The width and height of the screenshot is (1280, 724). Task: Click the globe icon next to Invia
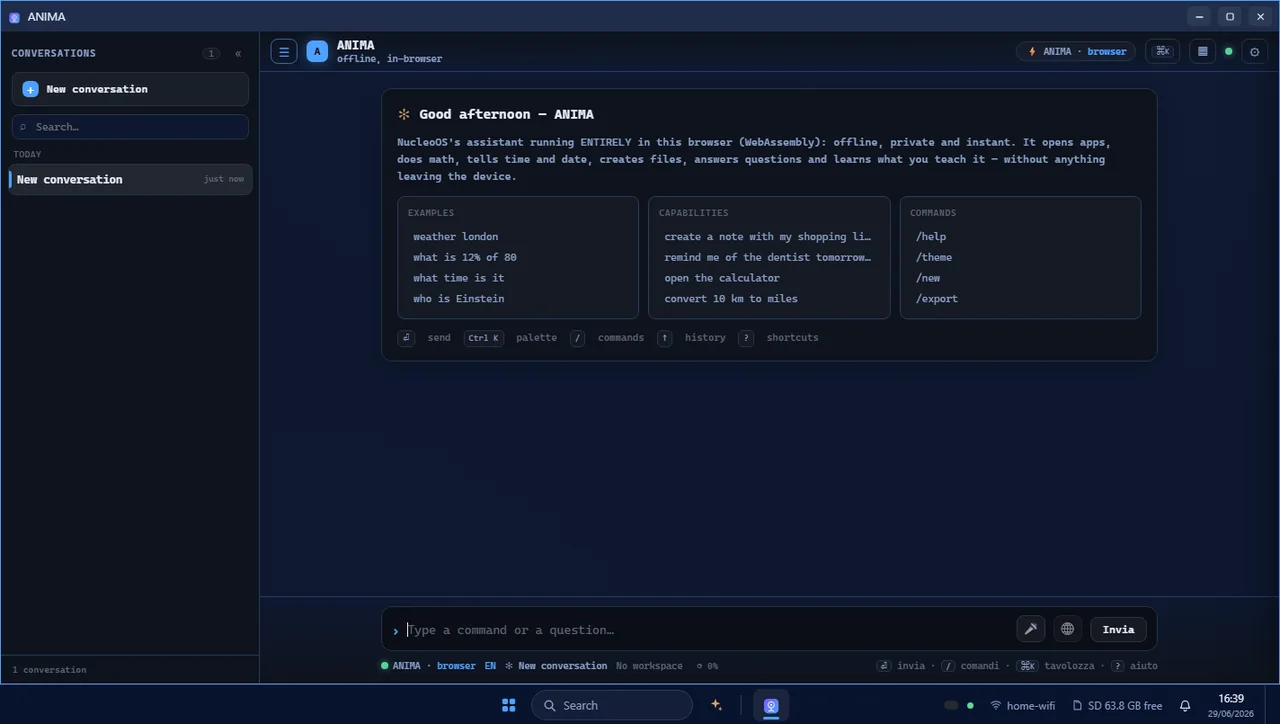coord(1068,629)
